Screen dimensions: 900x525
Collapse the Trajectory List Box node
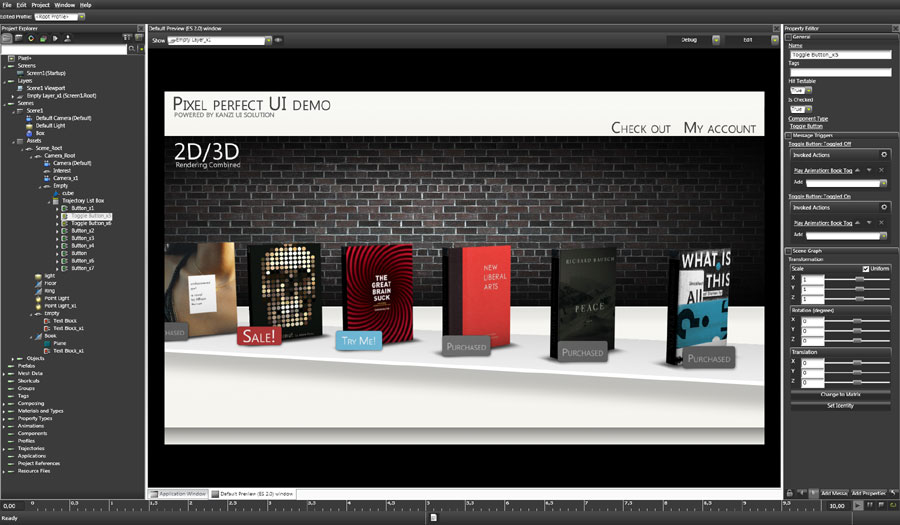[49, 201]
